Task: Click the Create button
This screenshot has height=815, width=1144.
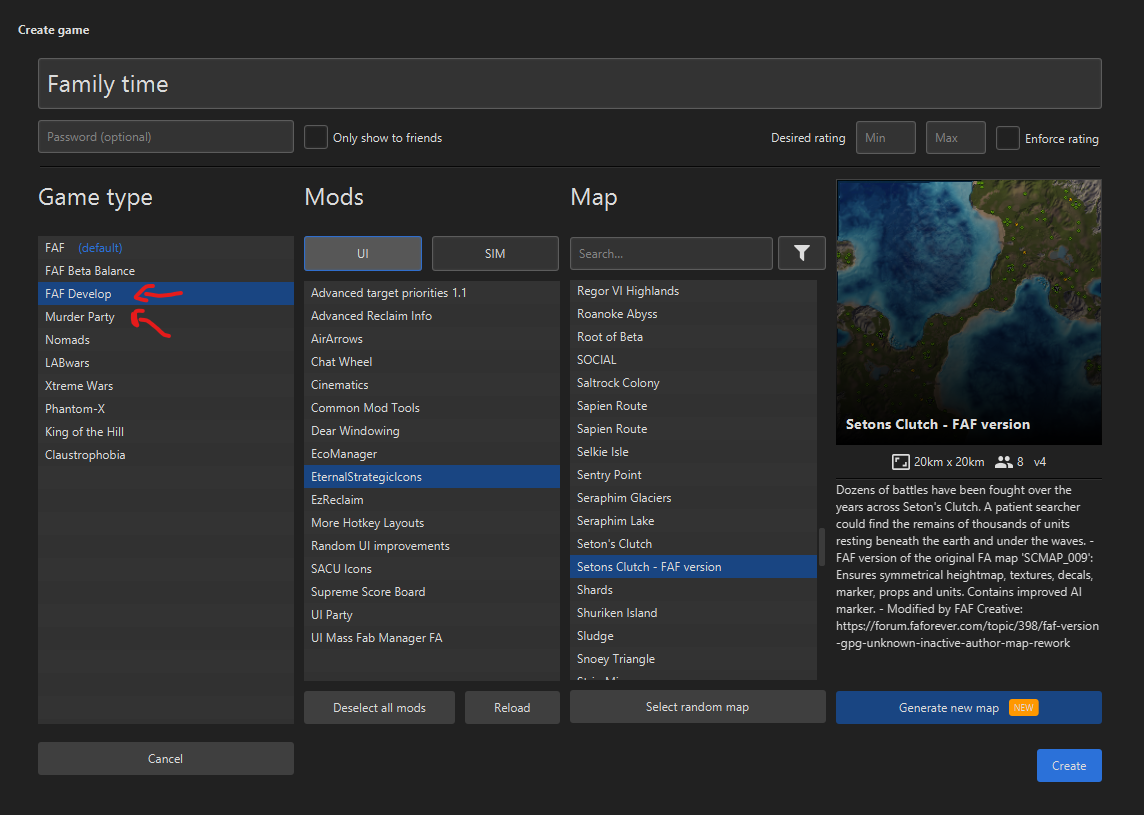Action: click(1069, 765)
